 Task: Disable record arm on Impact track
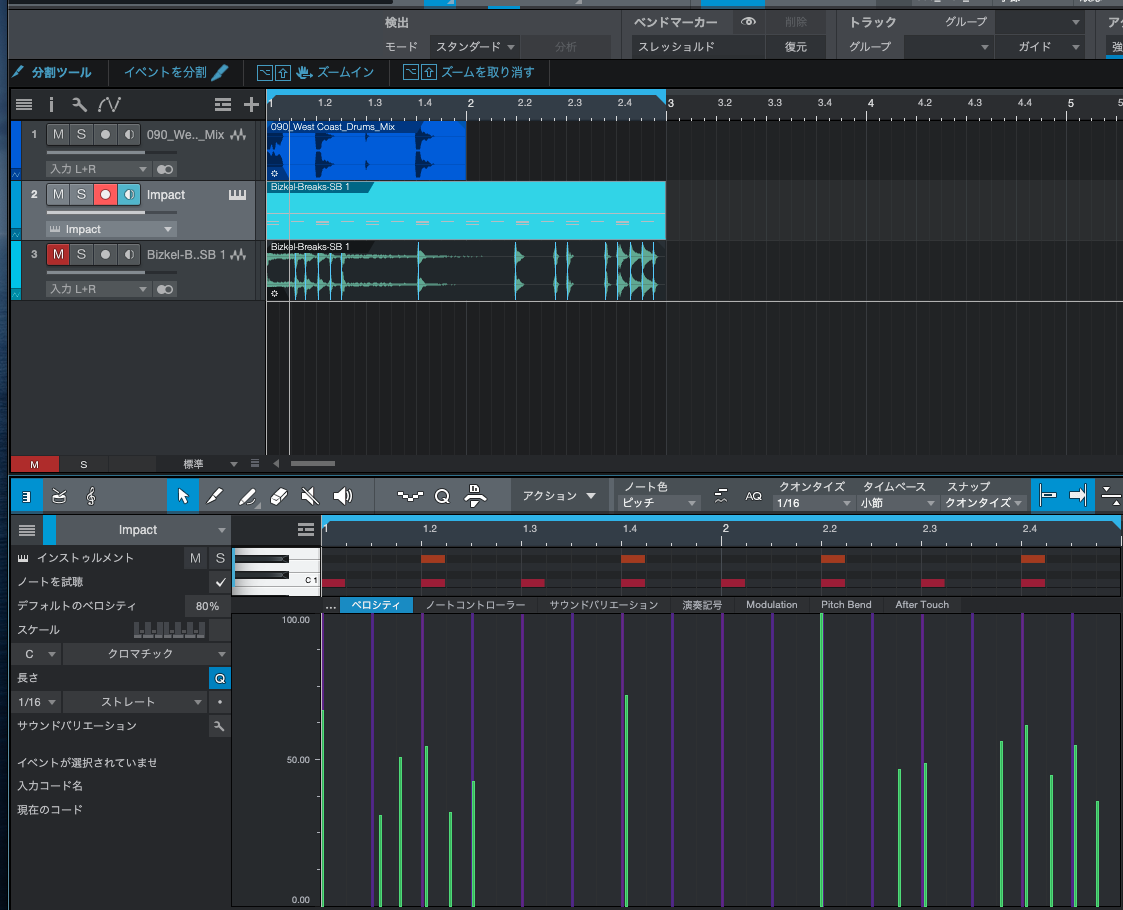click(104, 195)
